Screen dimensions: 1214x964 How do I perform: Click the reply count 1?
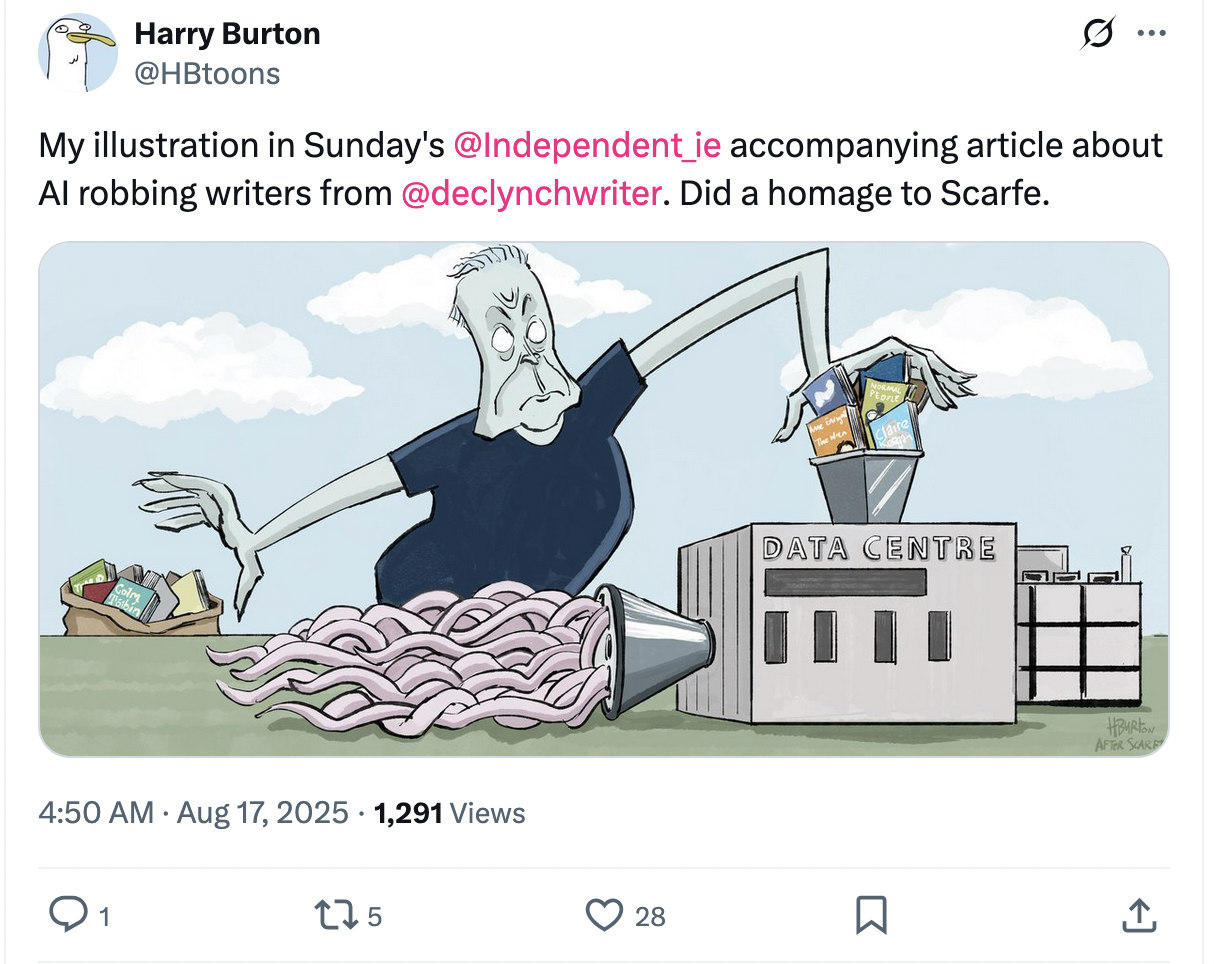coord(104,916)
